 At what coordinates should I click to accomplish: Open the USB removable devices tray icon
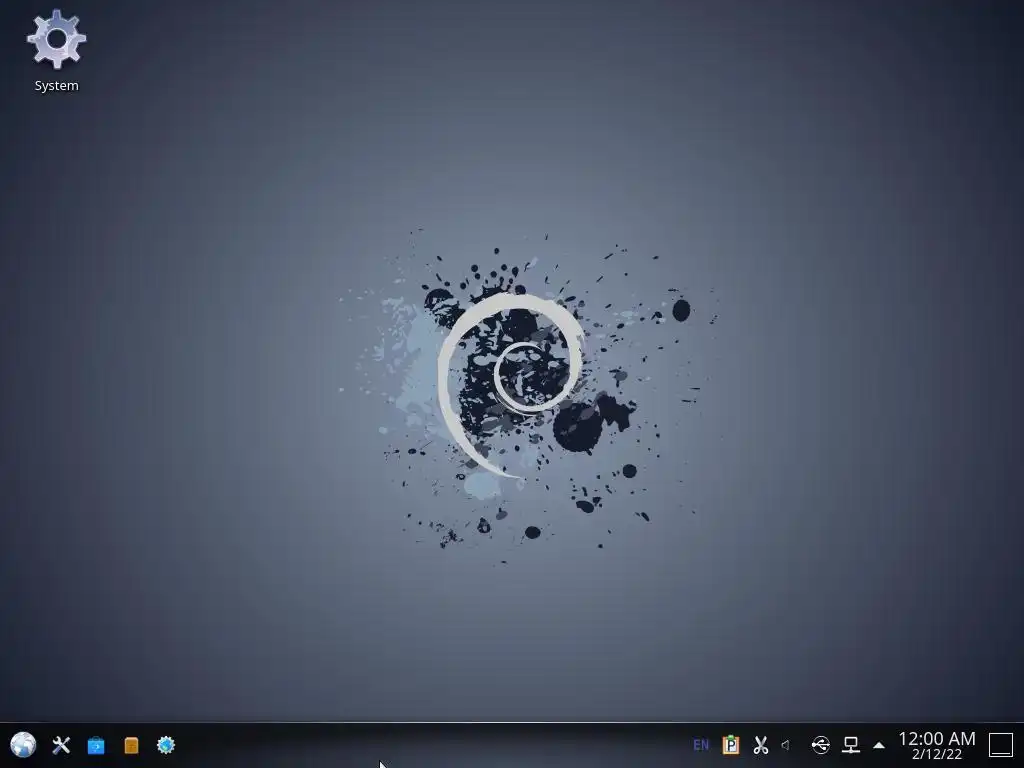coord(820,745)
